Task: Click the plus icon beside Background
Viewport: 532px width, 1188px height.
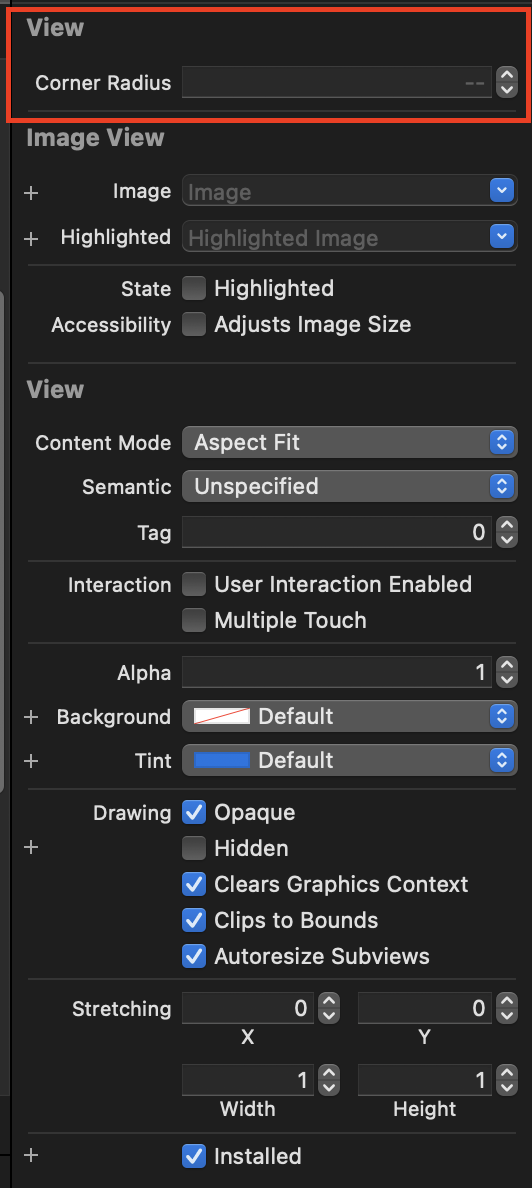Action: (x=31, y=717)
